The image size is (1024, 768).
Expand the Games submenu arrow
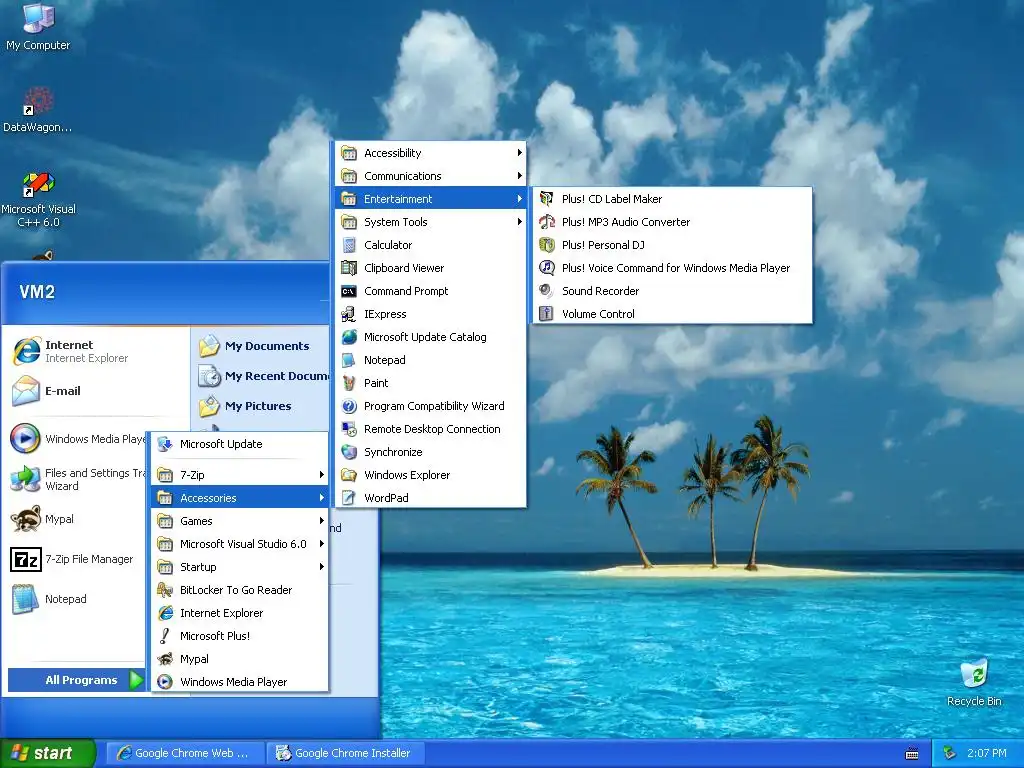[322, 520]
